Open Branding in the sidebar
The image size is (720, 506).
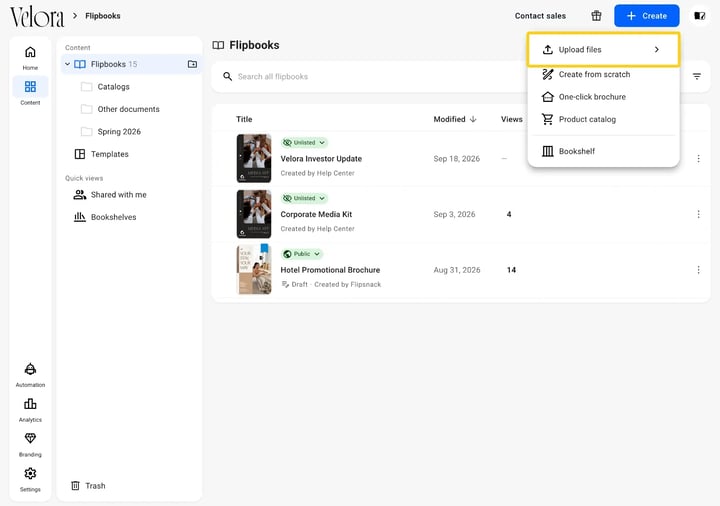tap(30, 444)
